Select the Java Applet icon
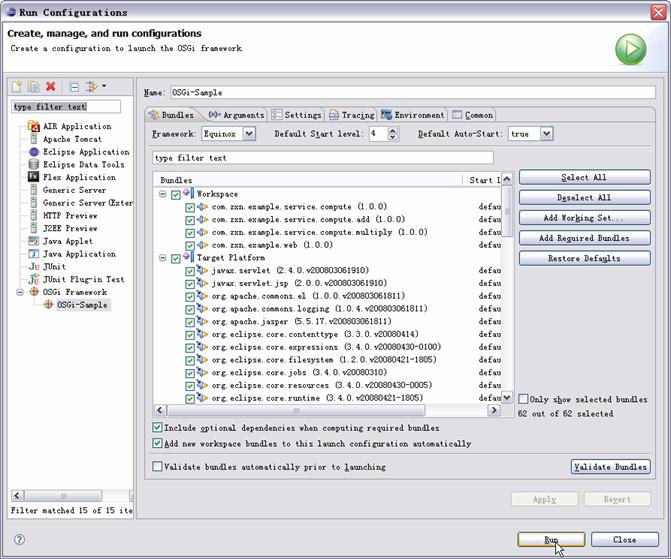671x559 pixels. [34, 241]
